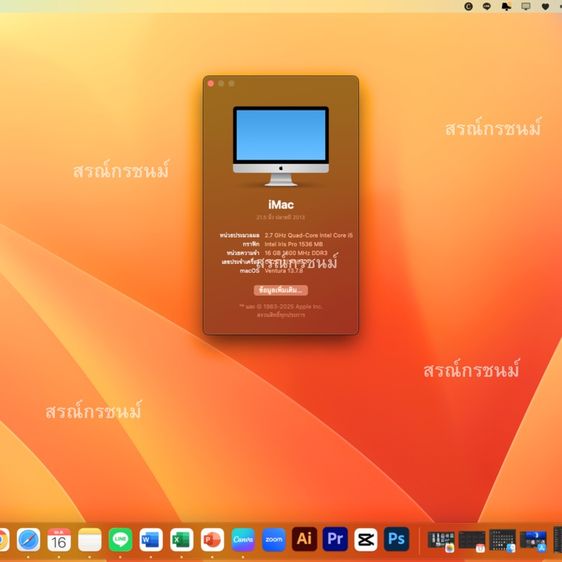
Task: Click the bell icon in the menu bar
Action: click(x=506, y=6)
